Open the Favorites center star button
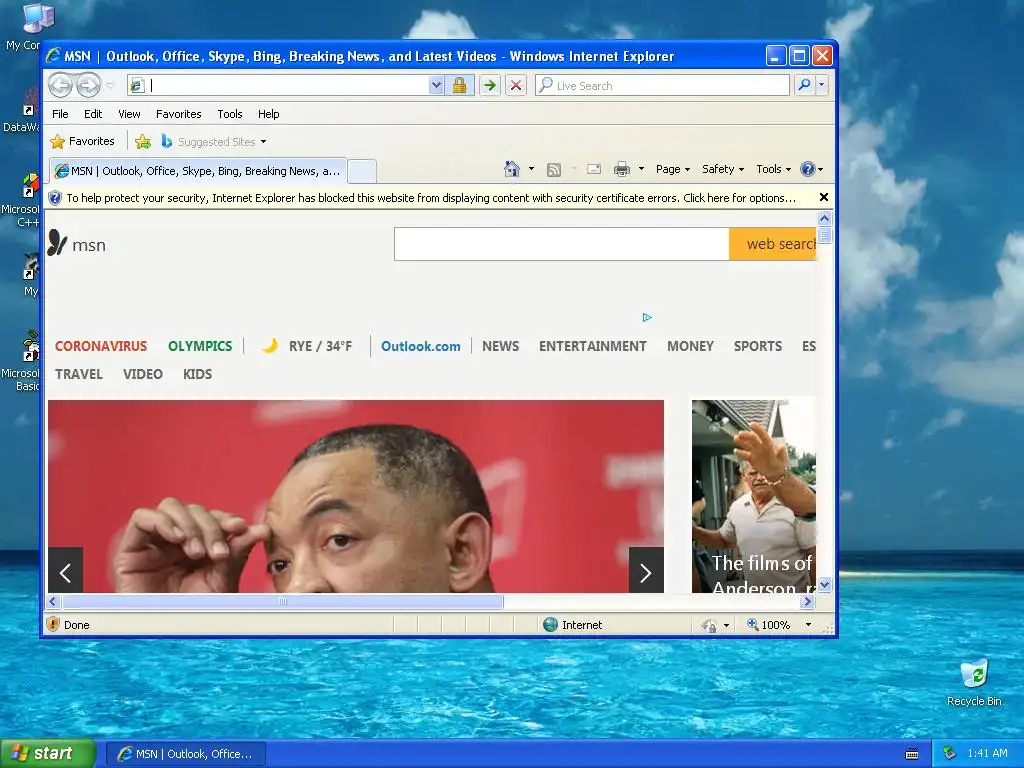Viewport: 1024px width, 768px height. pyautogui.click(x=82, y=141)
